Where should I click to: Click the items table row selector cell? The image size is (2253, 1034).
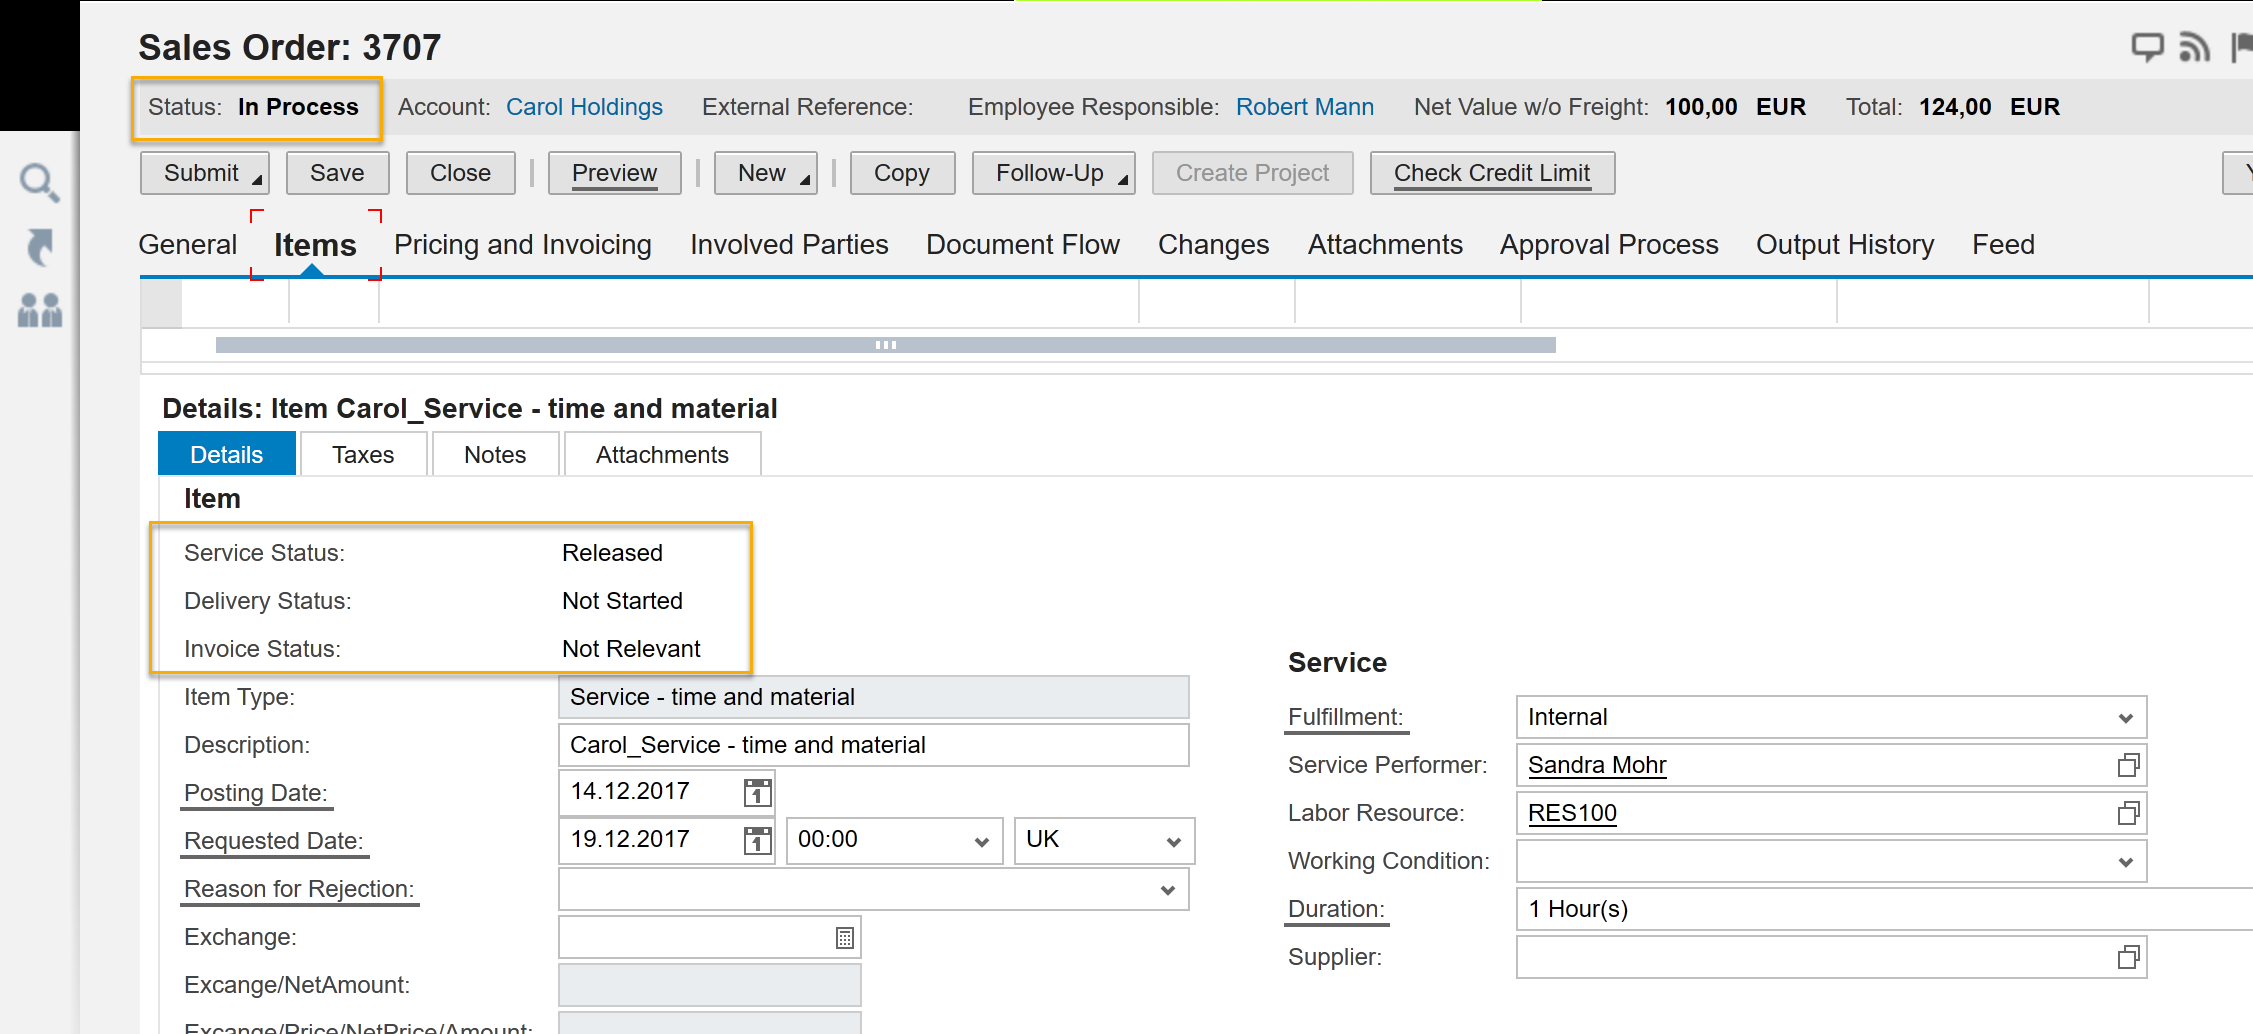[x=161, y=303]
